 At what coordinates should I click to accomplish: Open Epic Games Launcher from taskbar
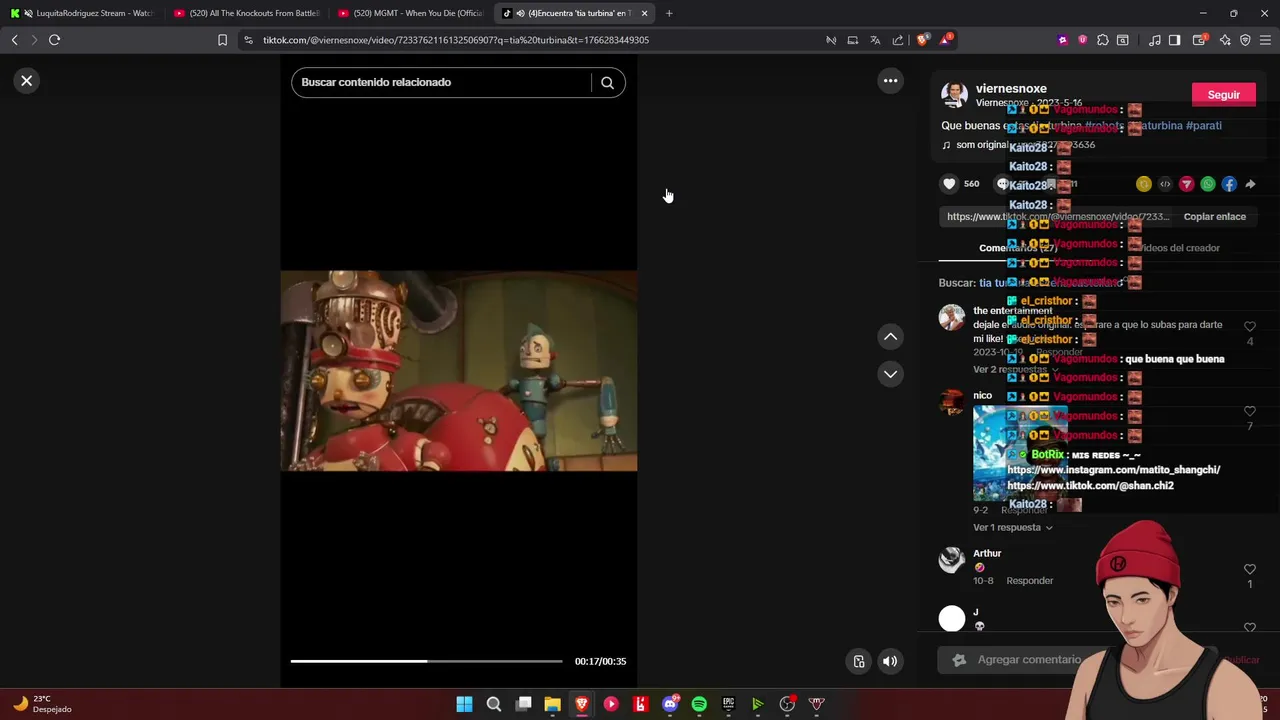coord(729,704)
